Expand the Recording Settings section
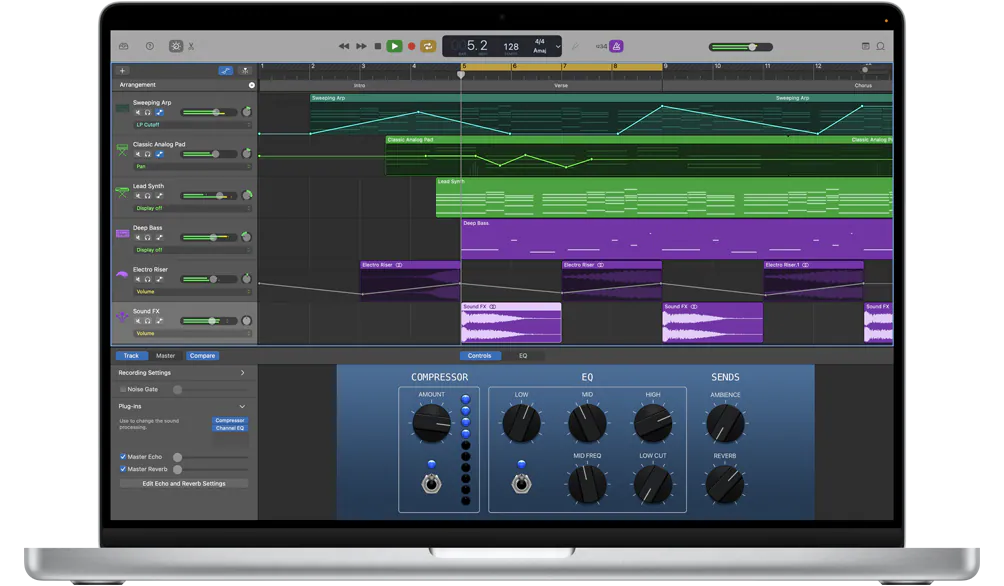 point(243,373)
